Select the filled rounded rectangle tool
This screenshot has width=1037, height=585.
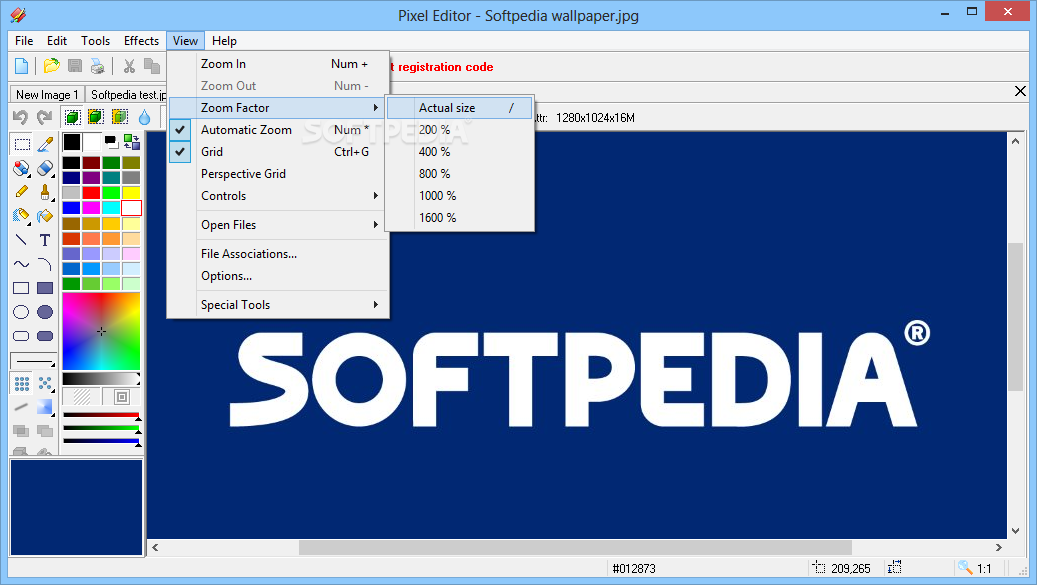tap(45, 336)
